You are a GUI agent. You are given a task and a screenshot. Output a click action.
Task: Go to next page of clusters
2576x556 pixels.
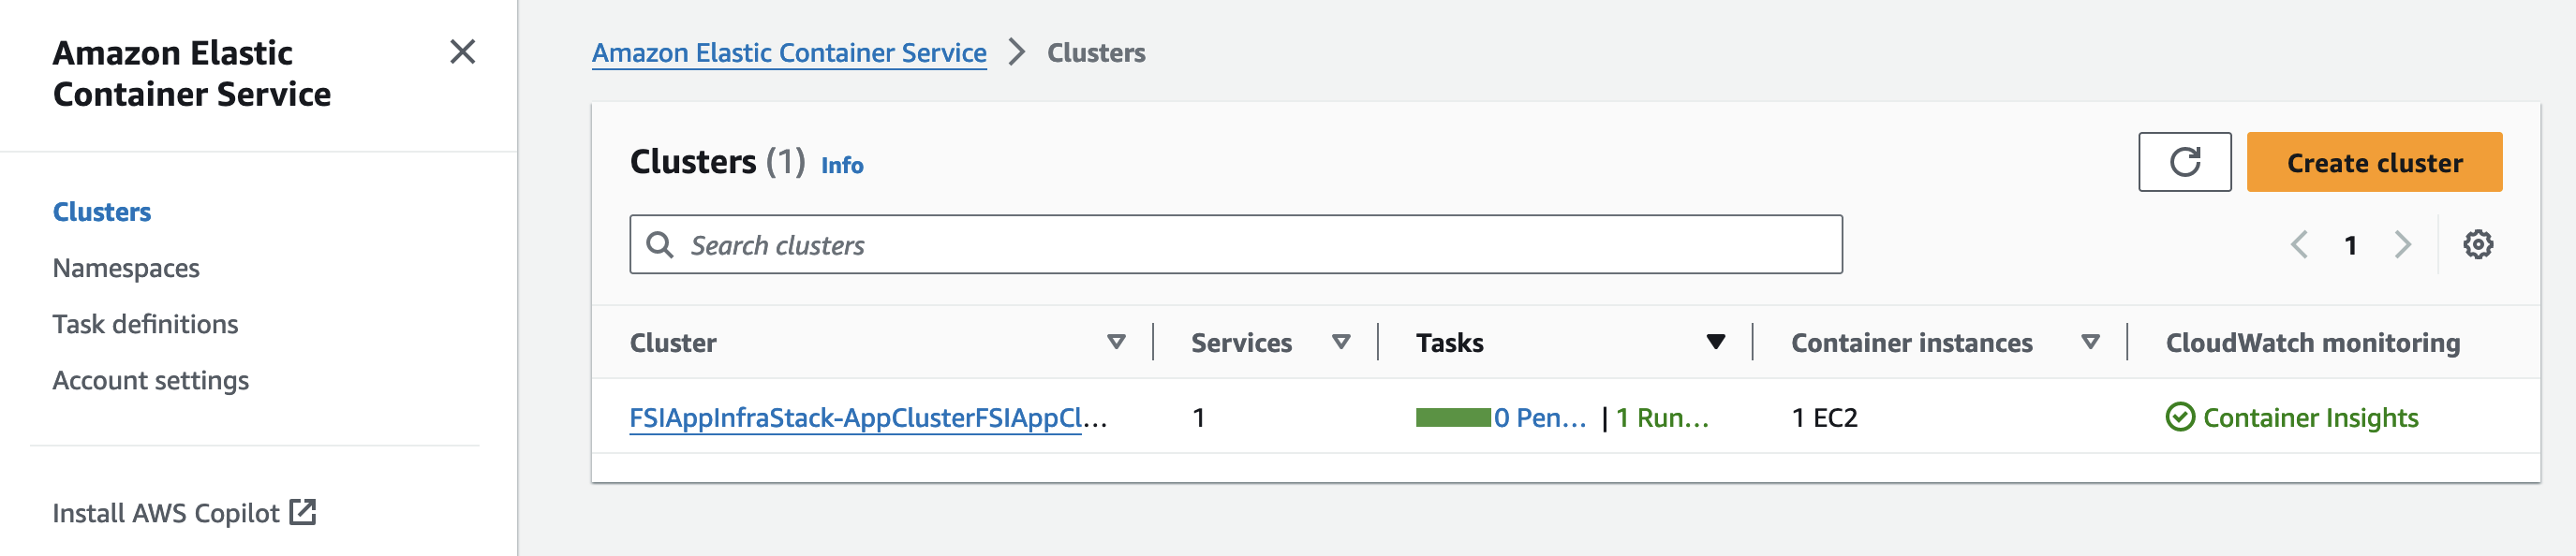[2402, 245]
